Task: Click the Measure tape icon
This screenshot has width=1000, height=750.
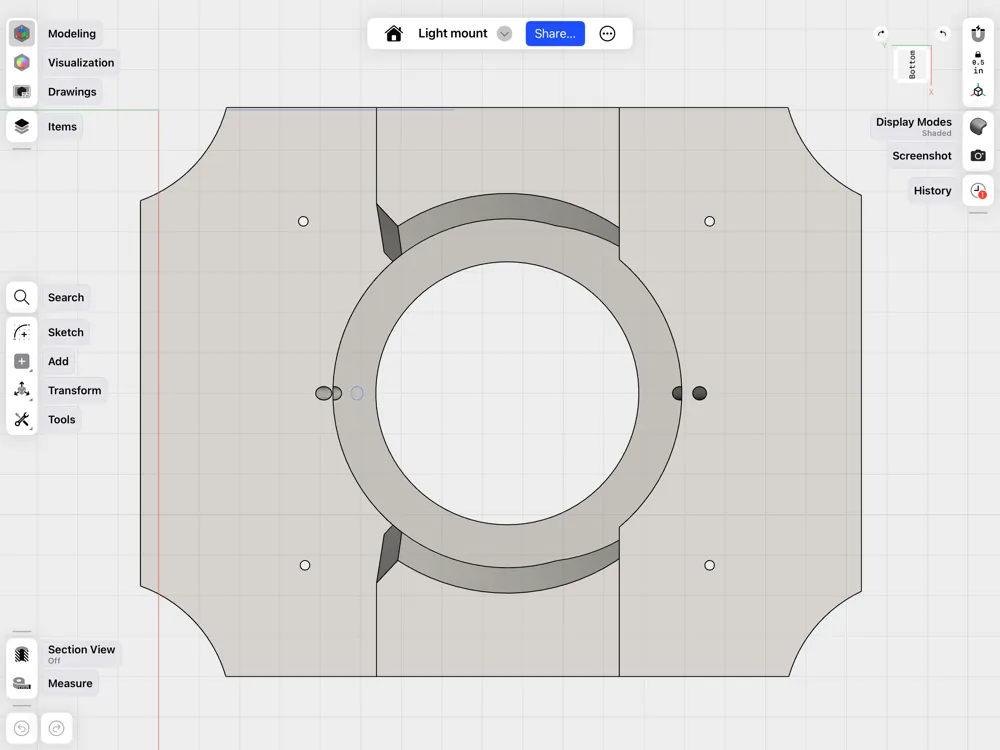Action: (22, 683)
